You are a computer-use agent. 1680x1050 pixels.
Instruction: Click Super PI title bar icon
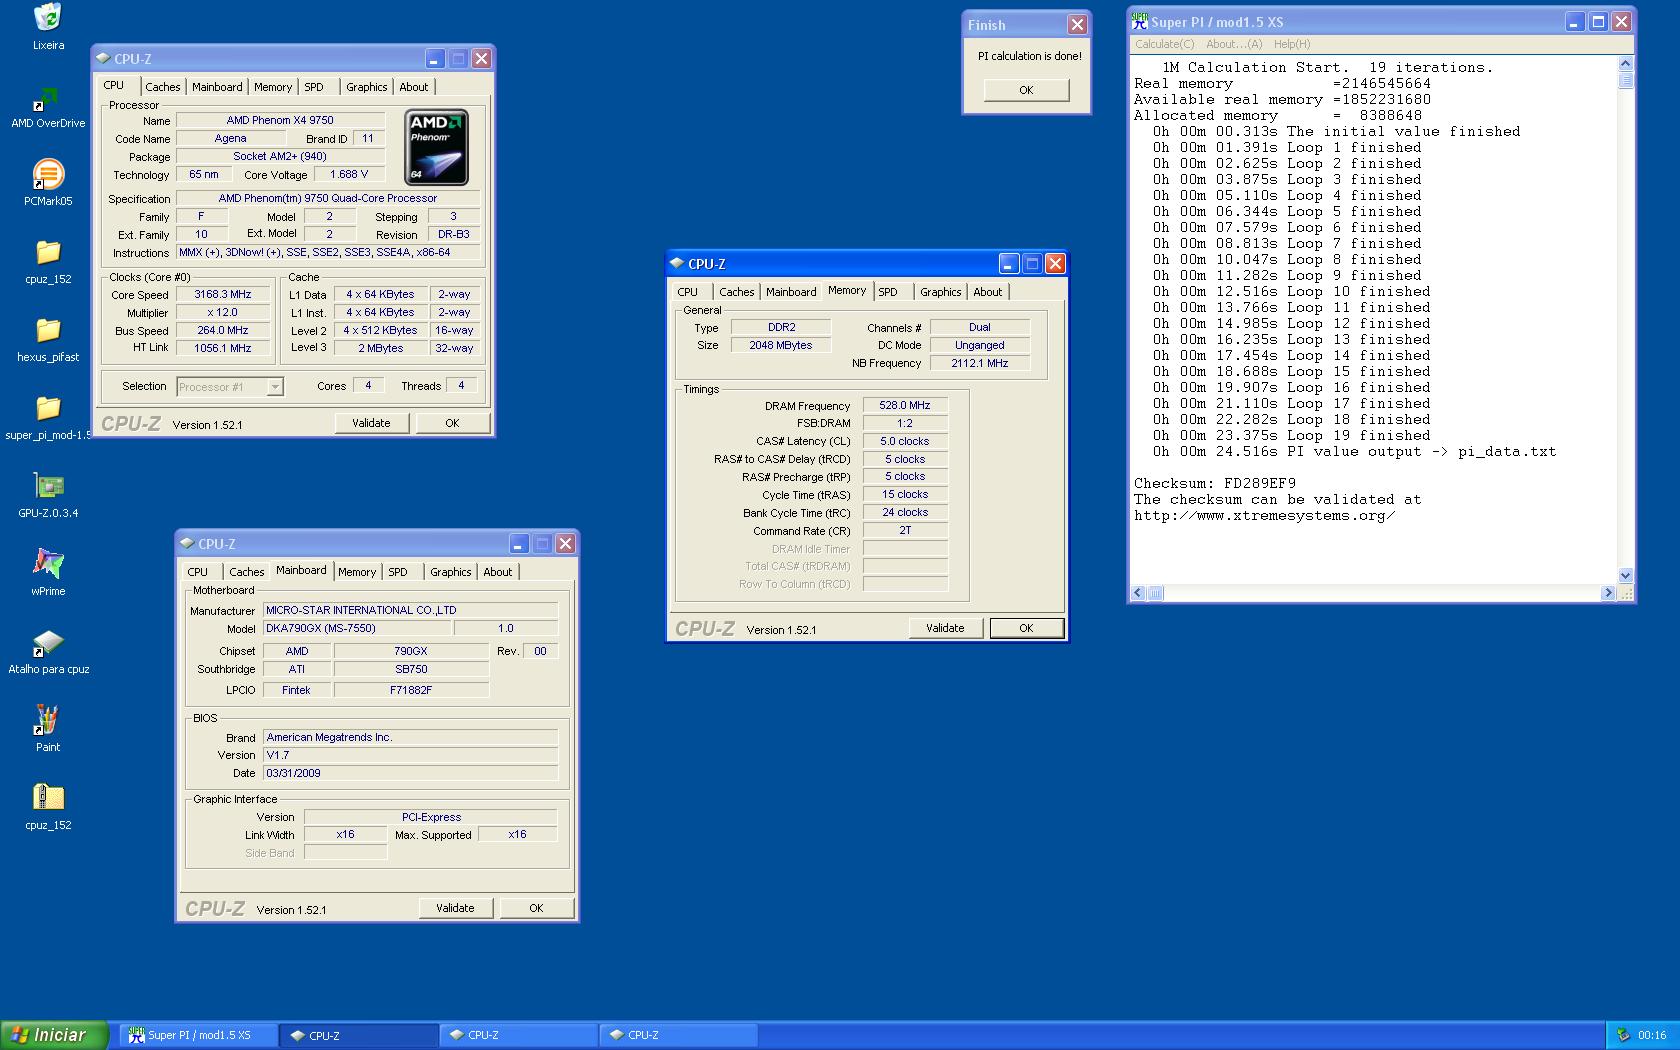coord(1139,21)
